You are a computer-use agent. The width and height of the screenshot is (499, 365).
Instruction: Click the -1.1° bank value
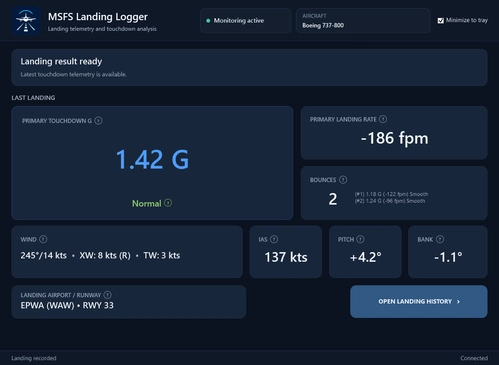tap(448, 257)
